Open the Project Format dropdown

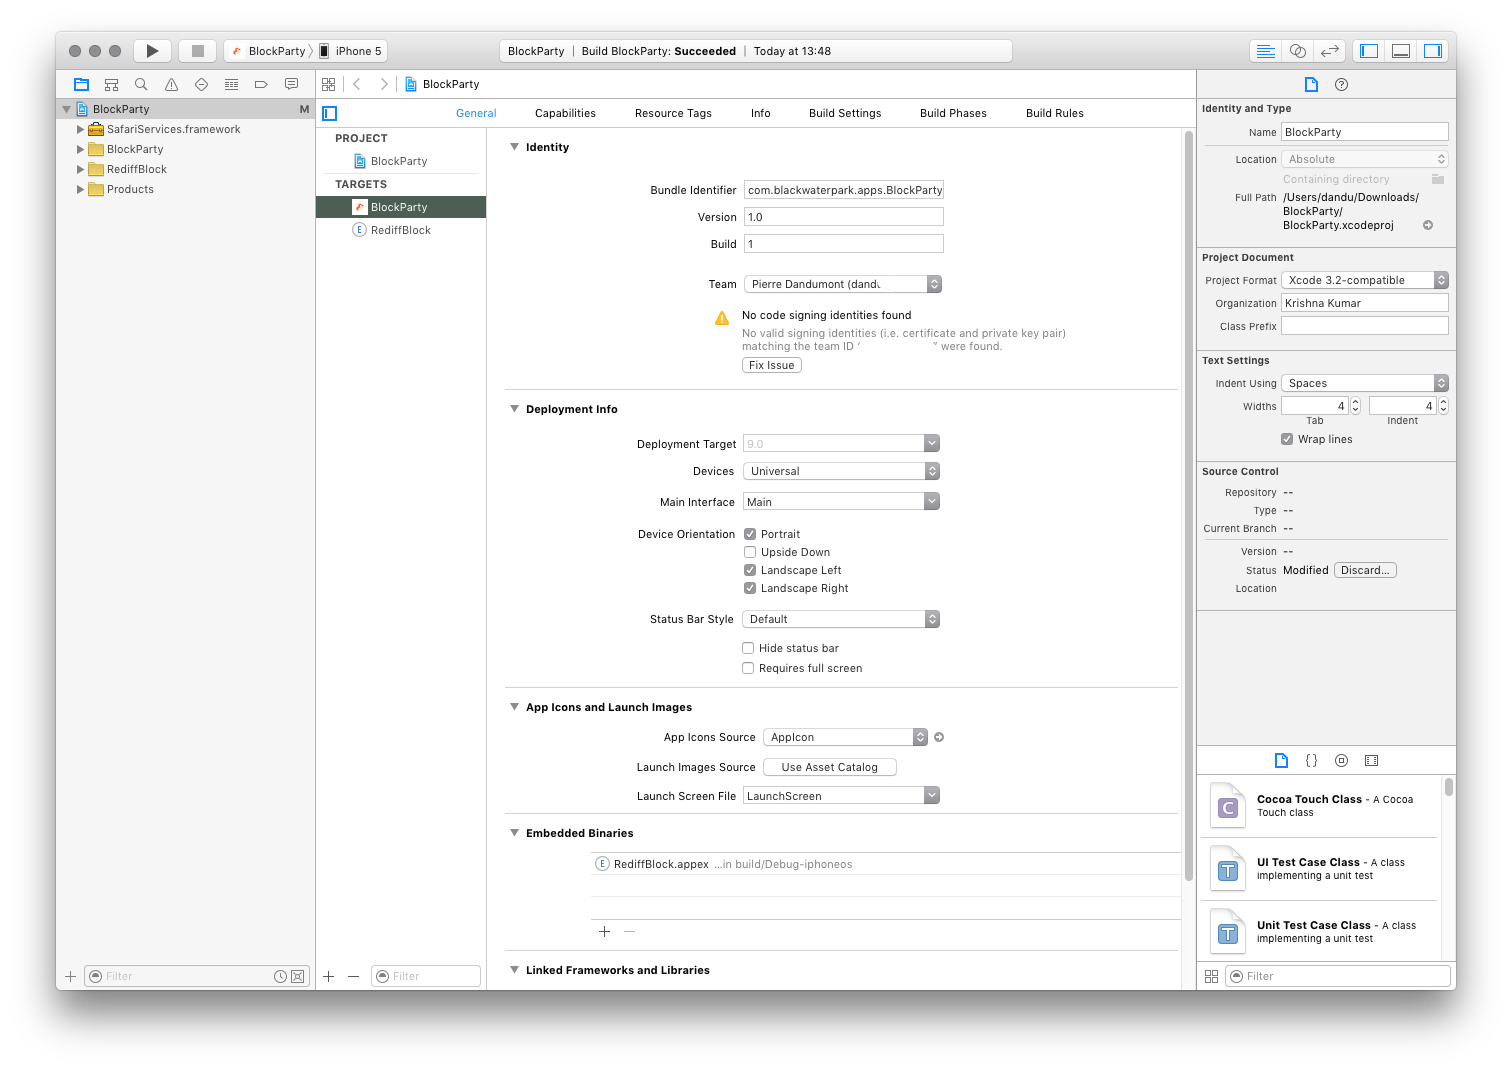click(1365, 280)
